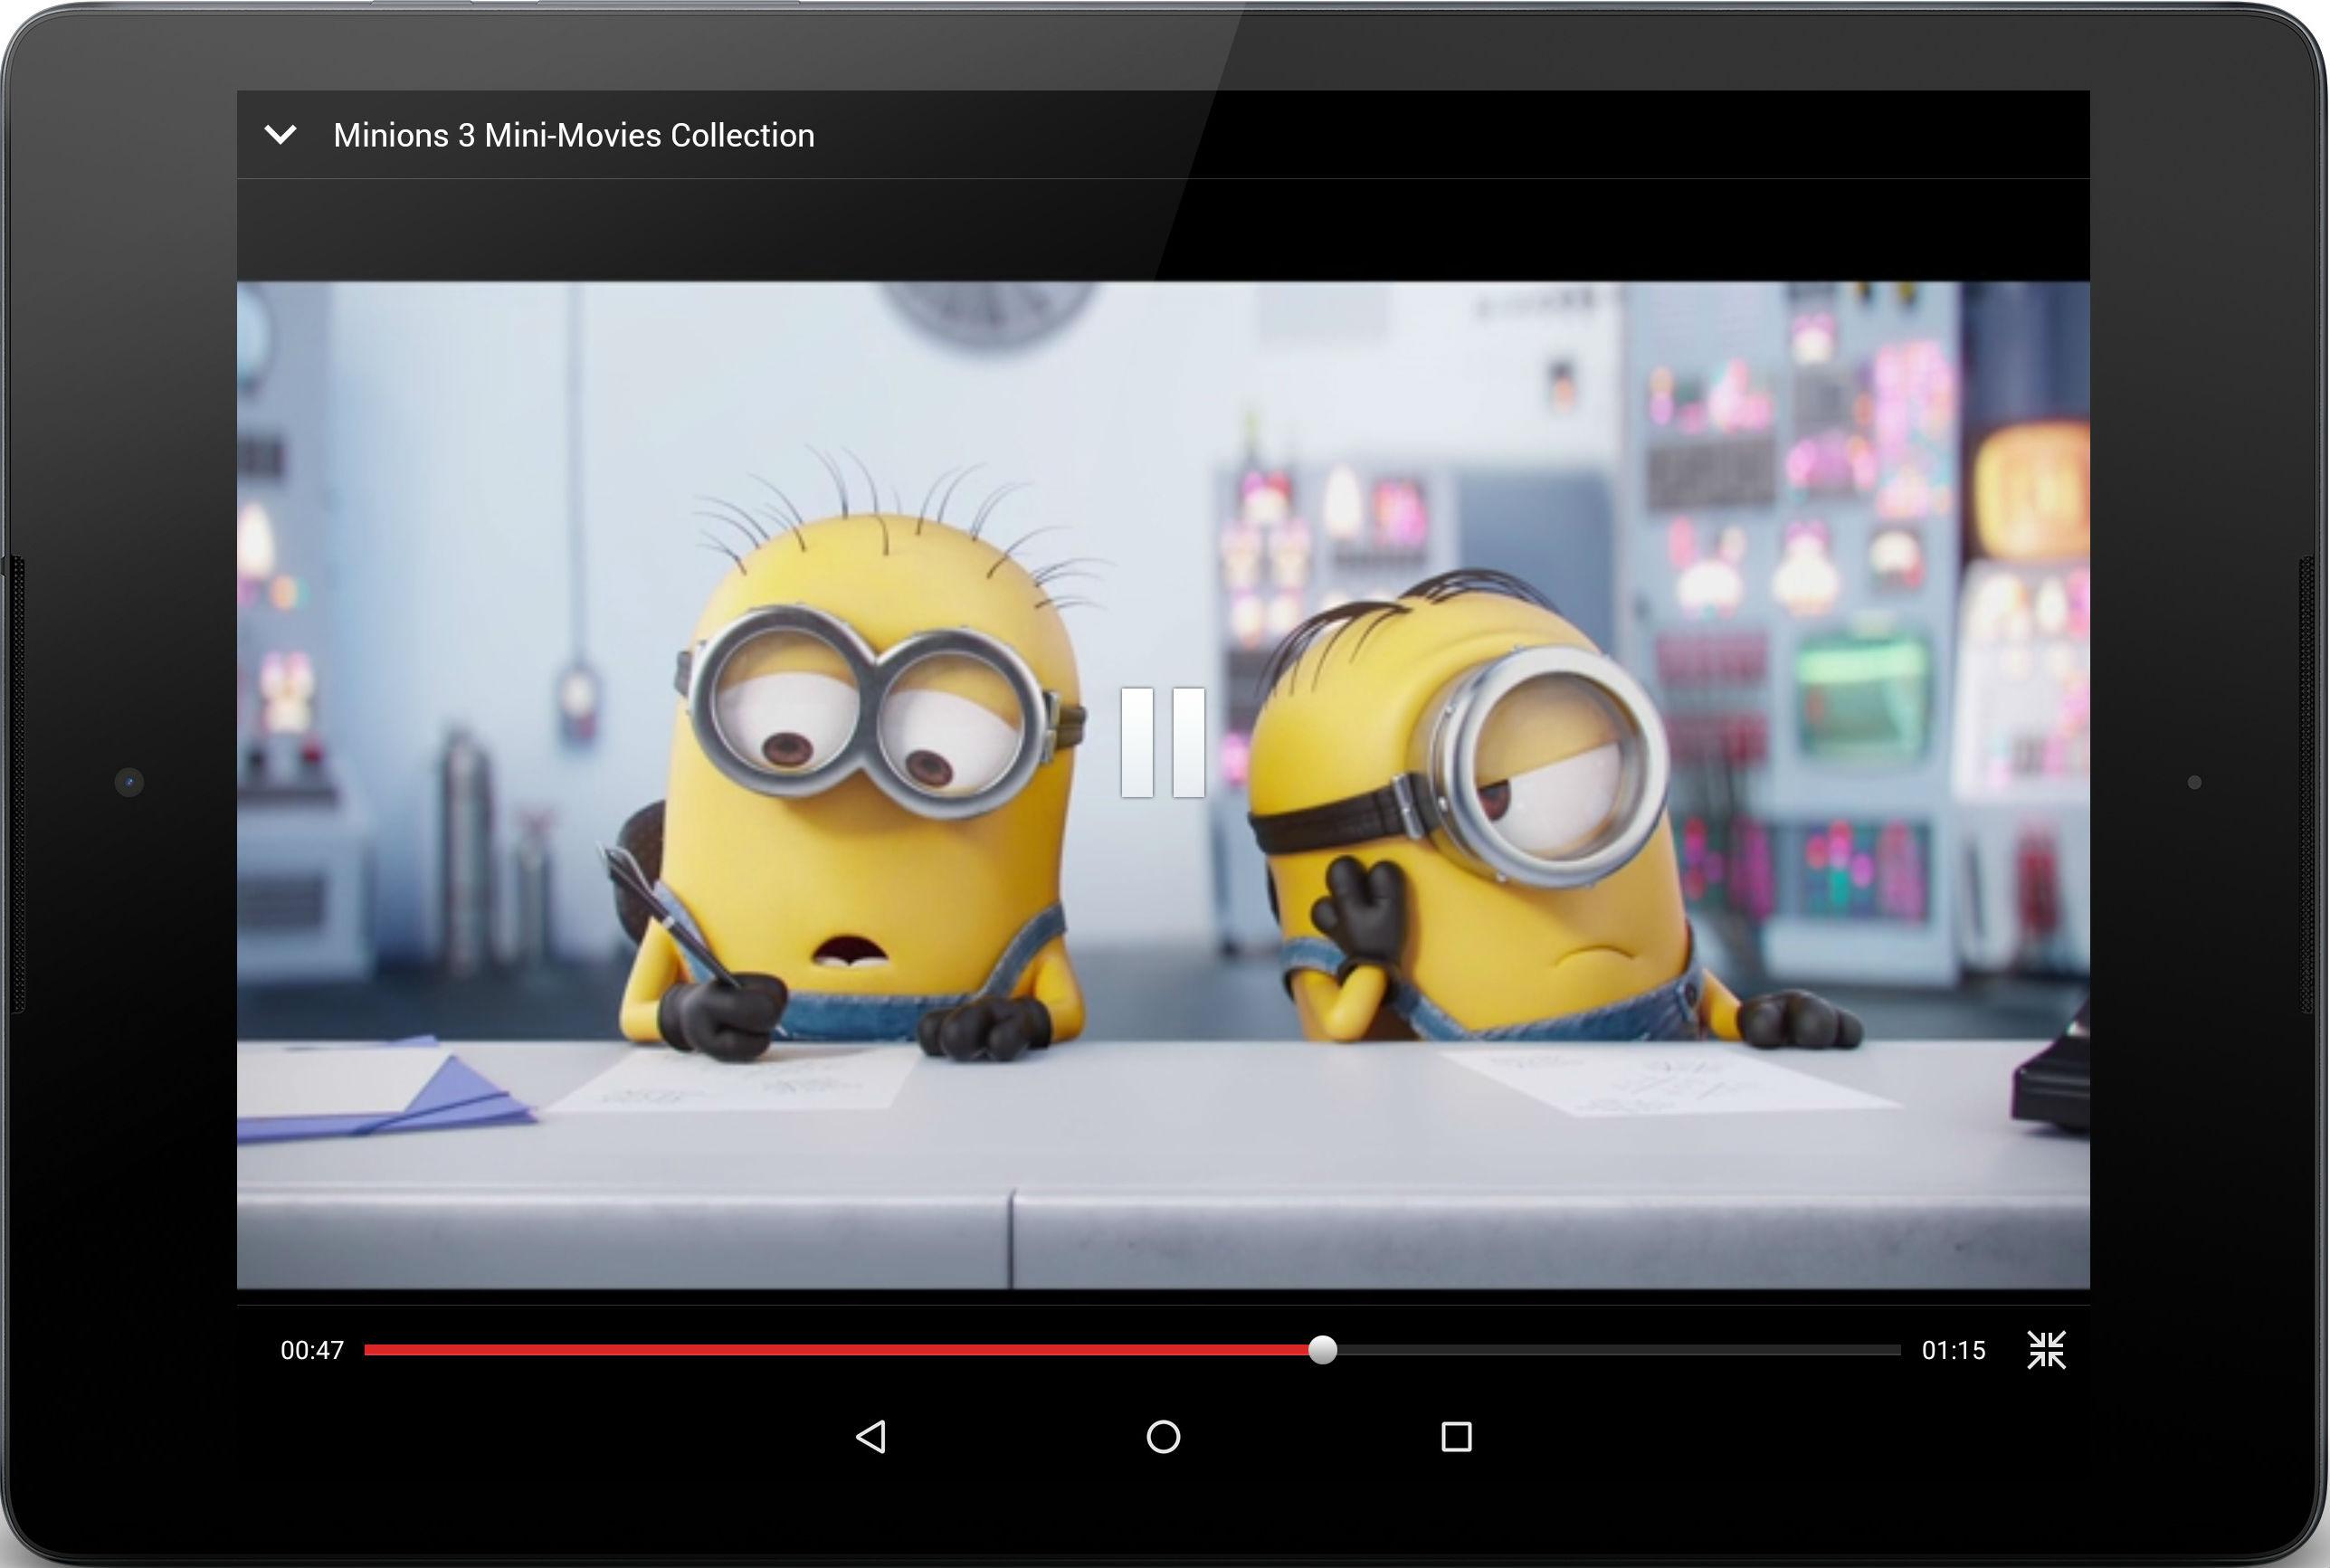Open recent apps with the square button

(x=1456, y=1437)
